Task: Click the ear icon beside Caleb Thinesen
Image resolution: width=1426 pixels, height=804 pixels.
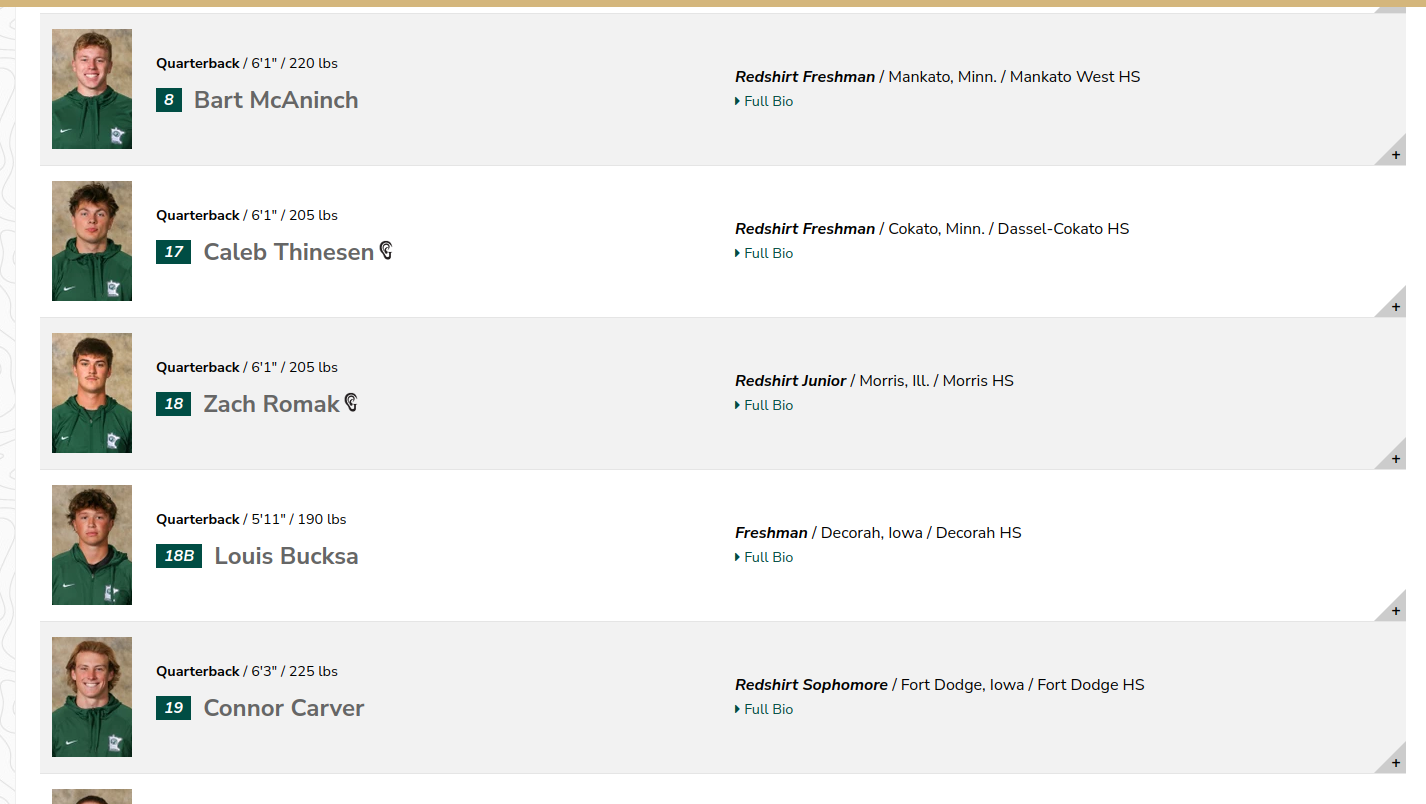Action: [x=386, y=250]
